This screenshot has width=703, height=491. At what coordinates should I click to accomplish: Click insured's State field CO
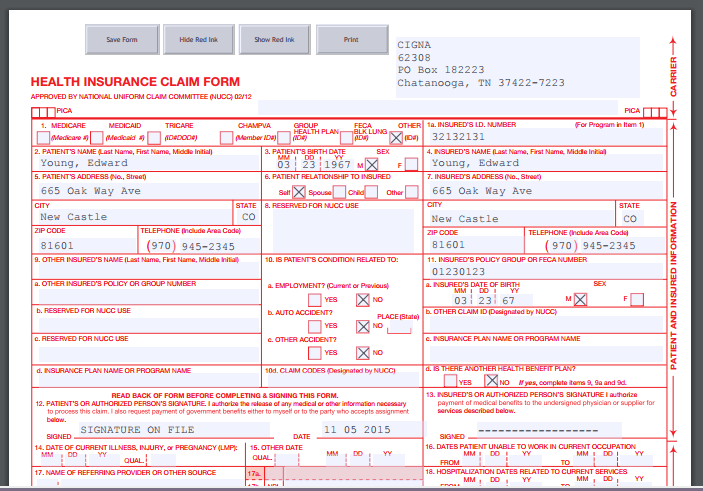click(x=631, y=219)
